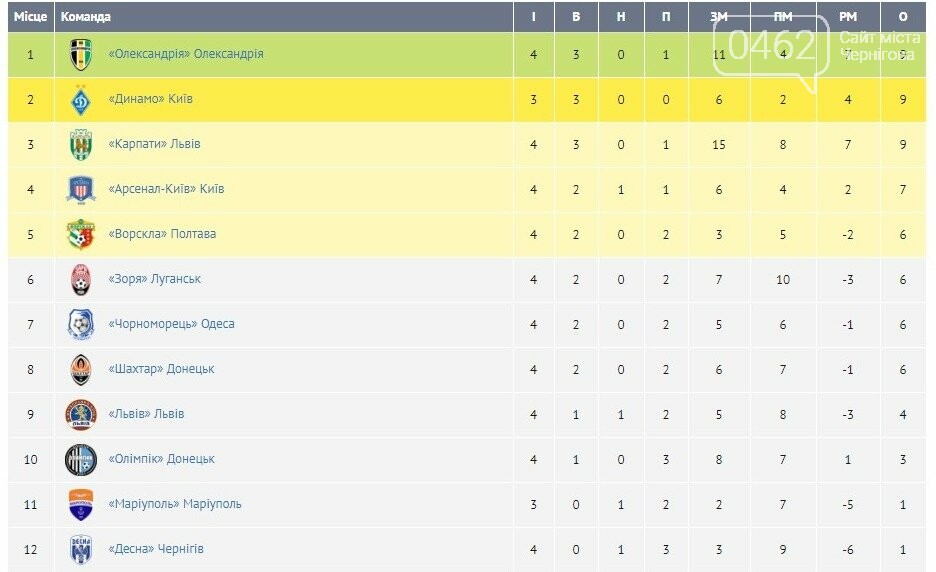
Task: Click the «О» points column header
Action: pos(904,17)
